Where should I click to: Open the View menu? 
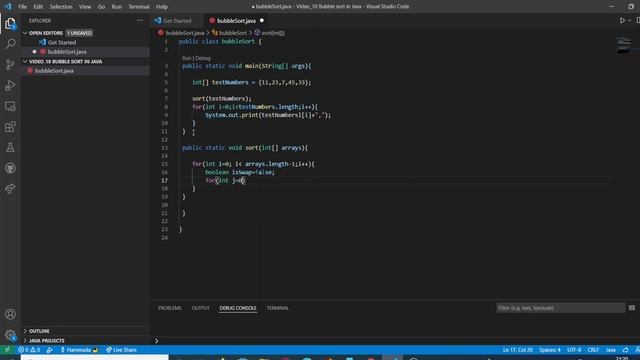[x=85, y=7]
